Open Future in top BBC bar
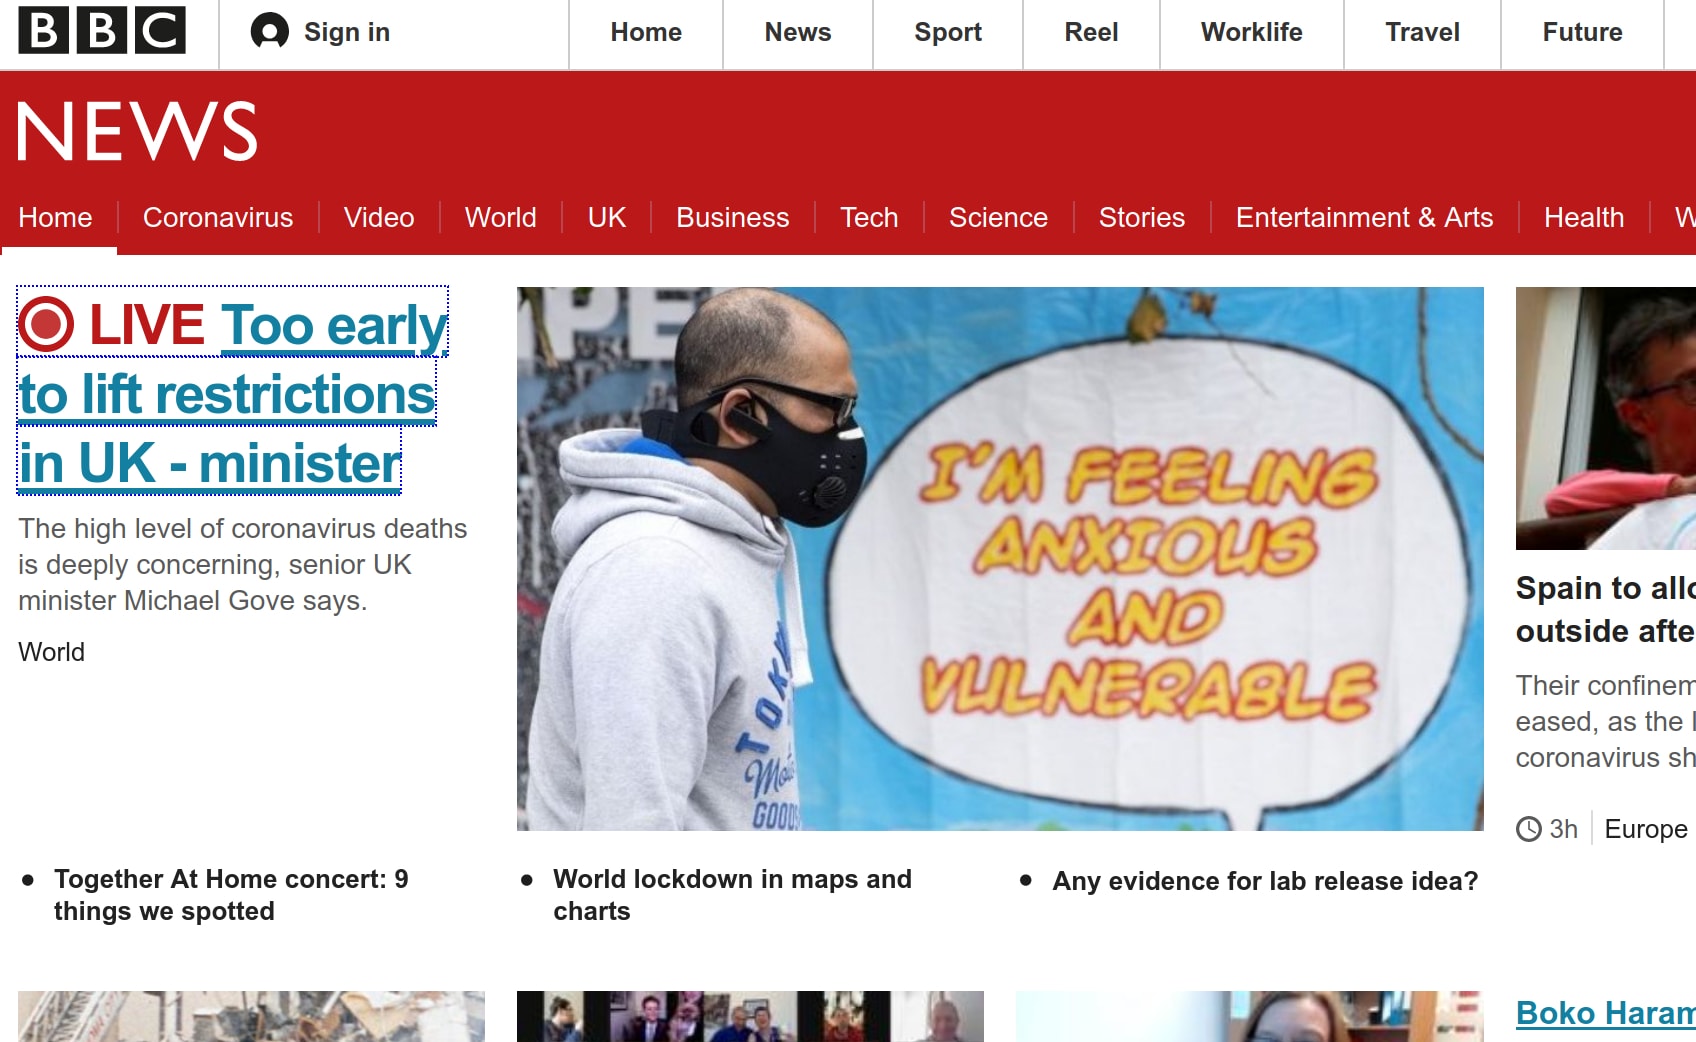 1582,32
